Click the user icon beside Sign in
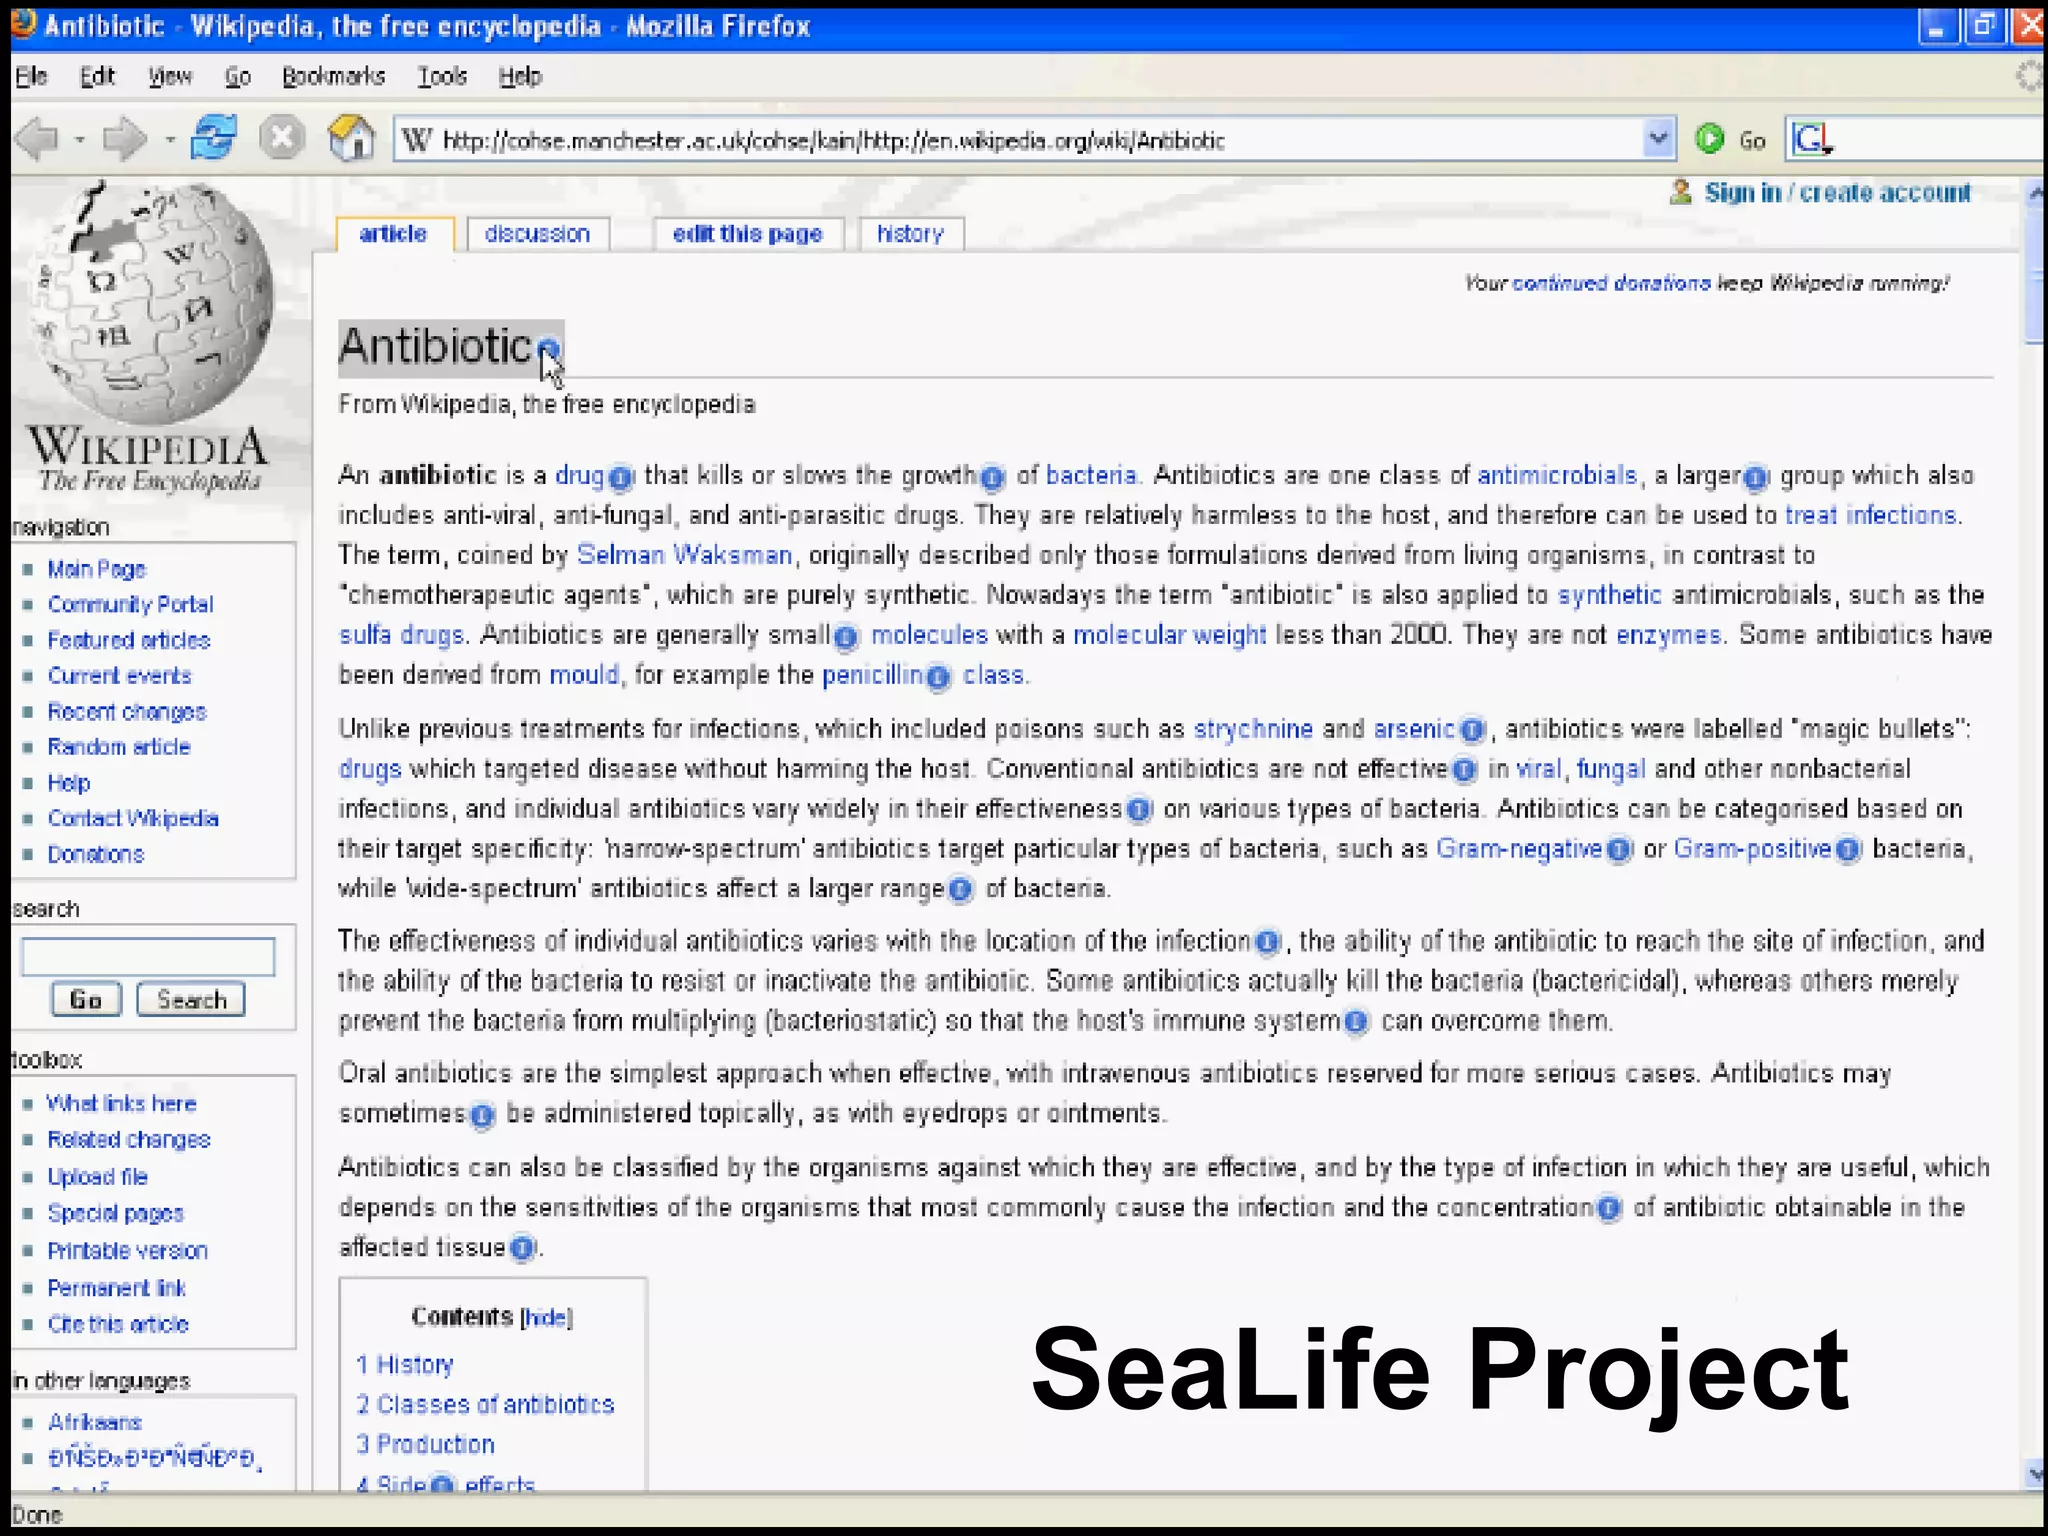The image size is (2048, 1536). point(1680,191)
